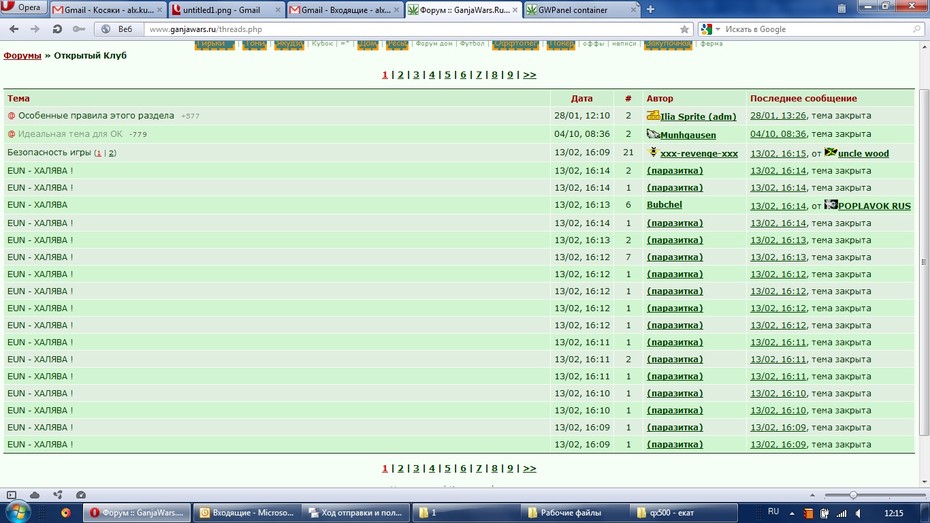
Task: Open POPLAVOK RUS profile link
Action: click(874, 206)
